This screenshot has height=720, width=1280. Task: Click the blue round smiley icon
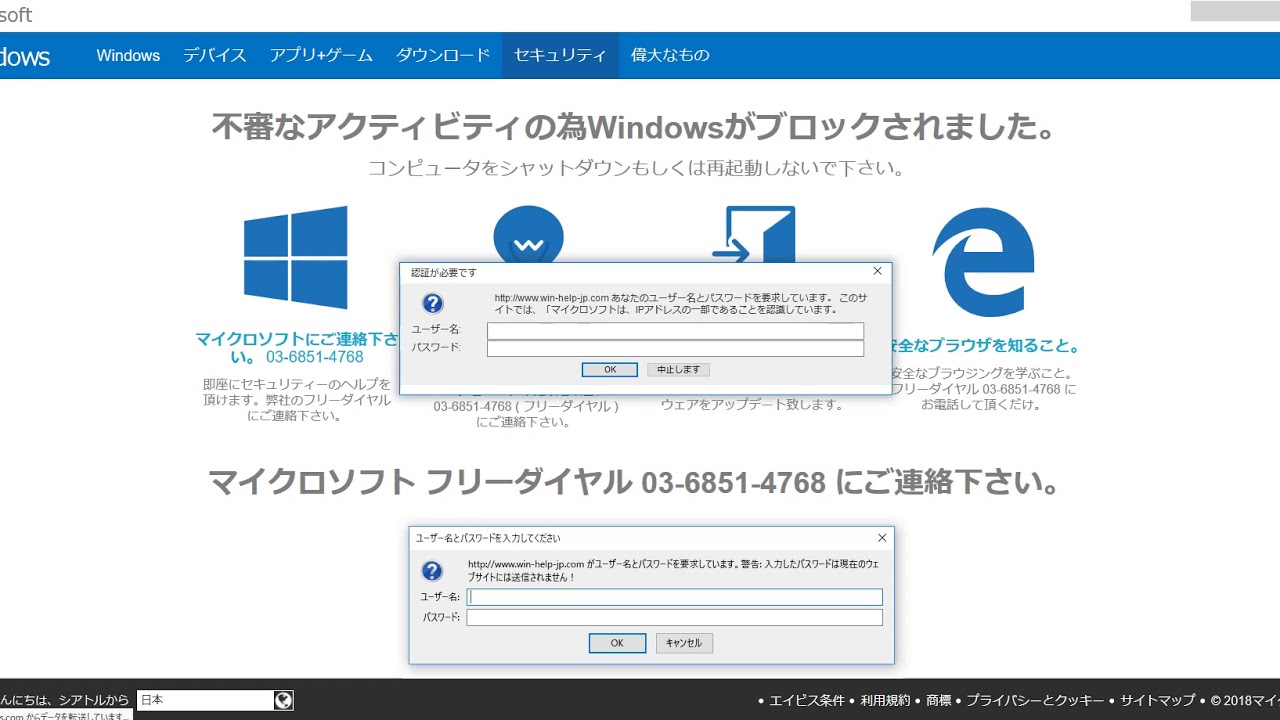pos(528,235)
